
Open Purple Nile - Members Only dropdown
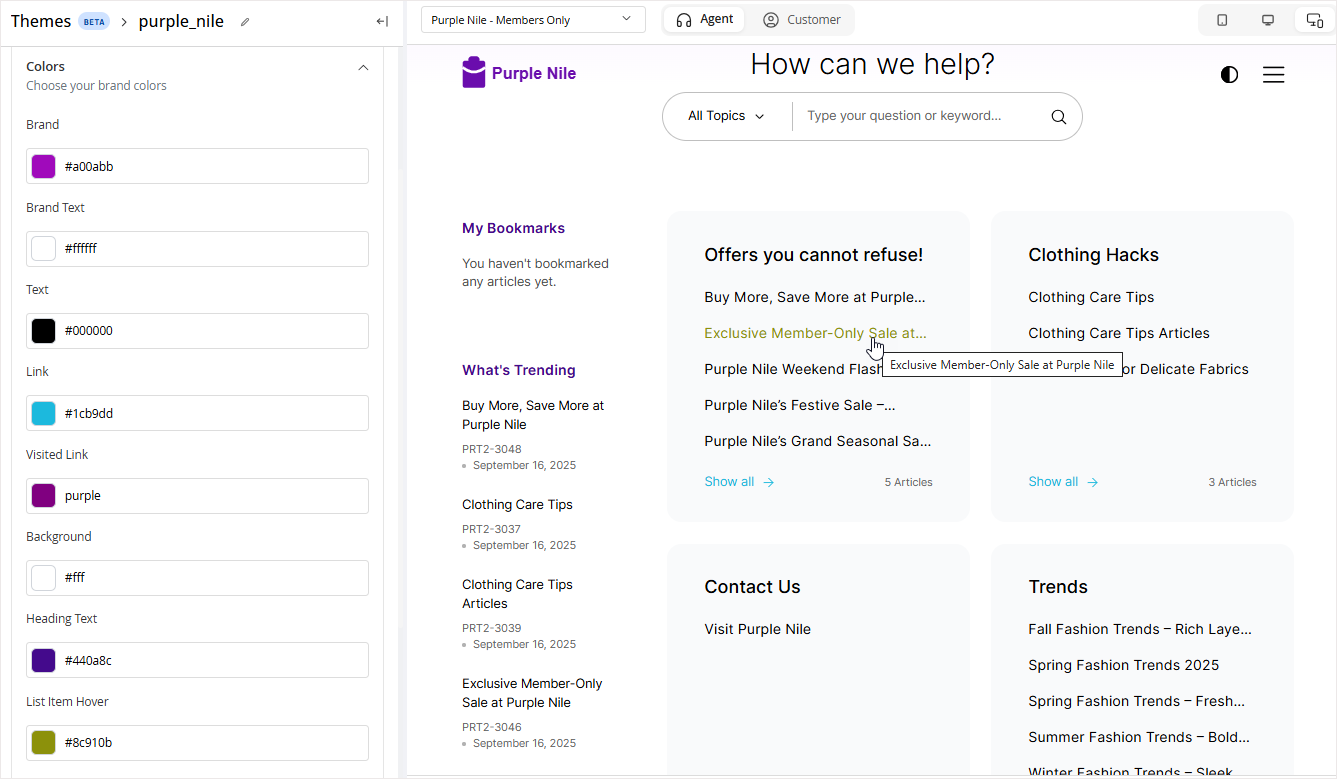click(532, 20)
